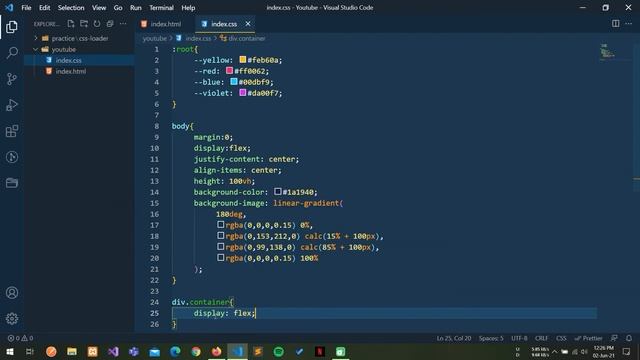Open the Manage gear in activity bar
Viewport: 640px width, 360px height.
(12, 318)
